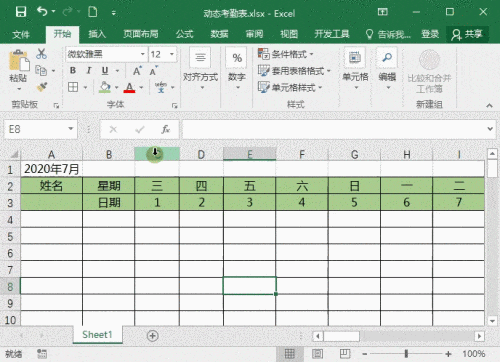Open the font size dropdown
The height and width of the screenshot is (362, 500).
[x=172, y=54]
